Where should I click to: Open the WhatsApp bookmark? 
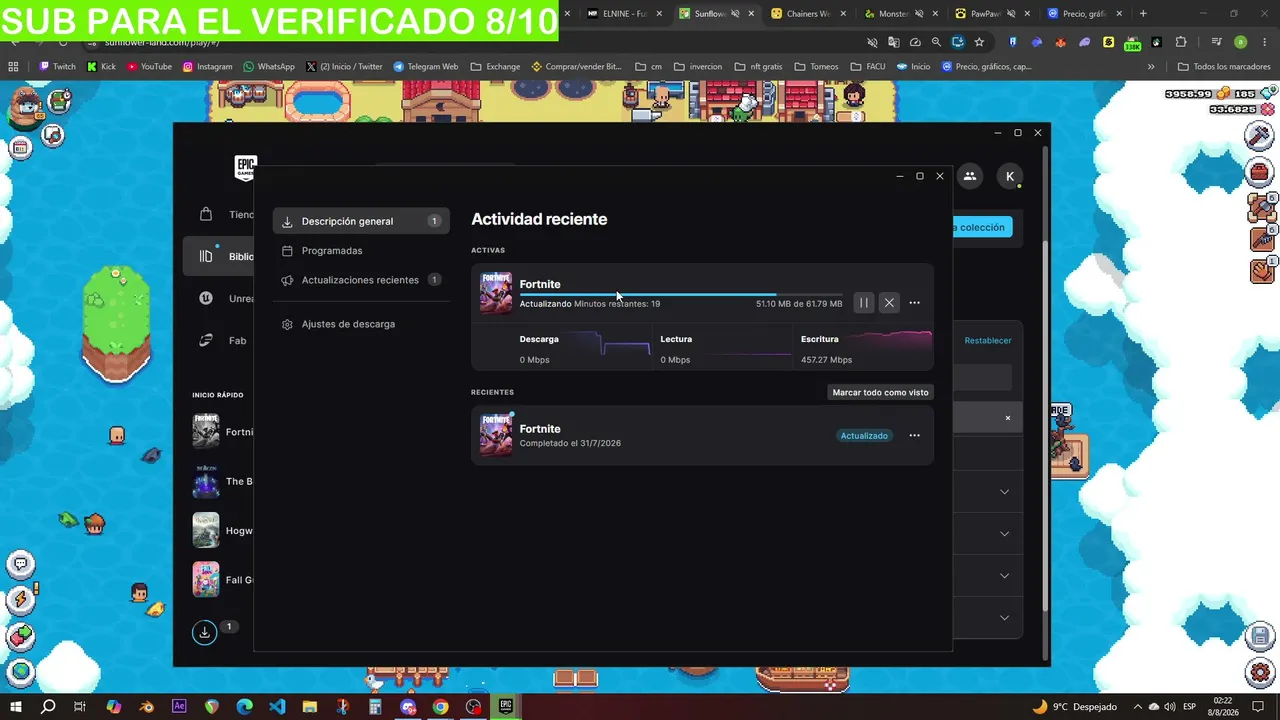[x=269, y=67]
